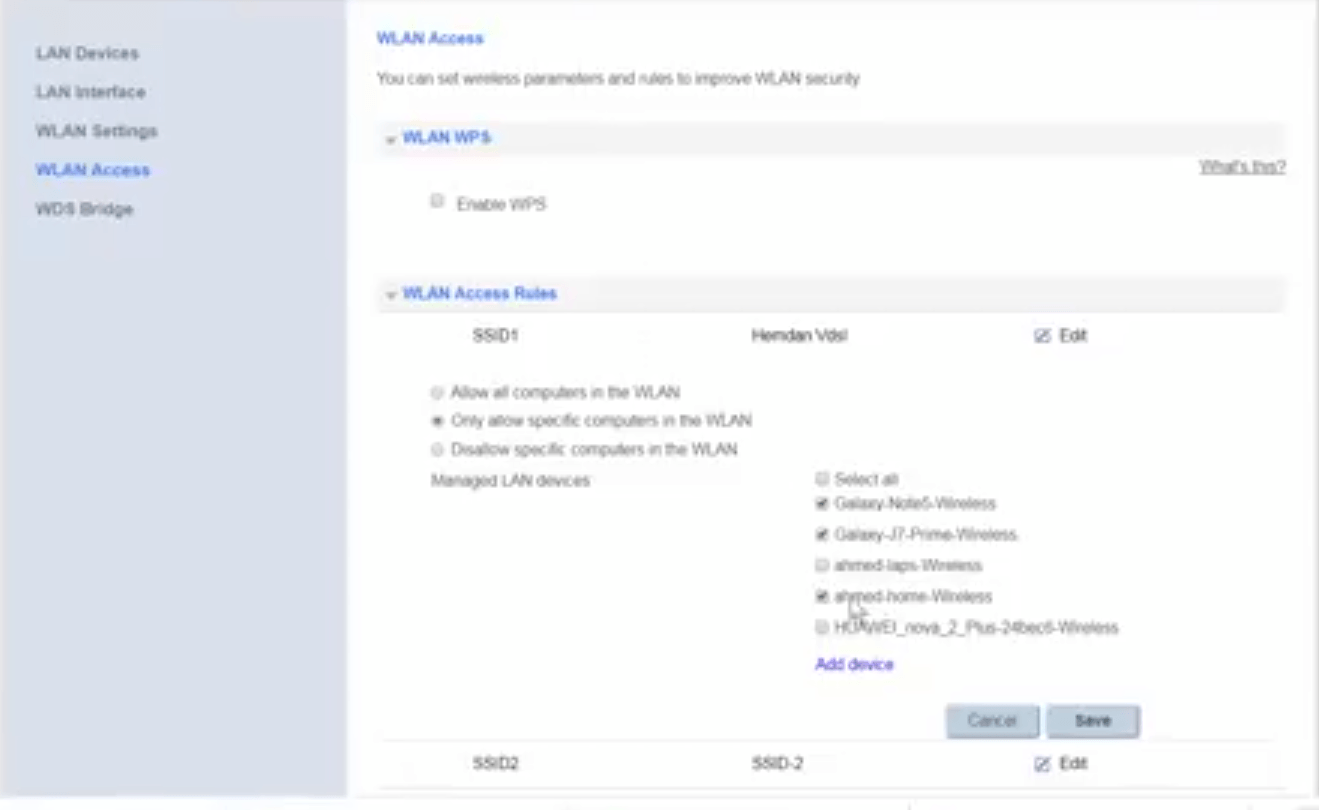This screenshot has width=1319, height=810.
Task: Collapse the WLAN Access Rules section arrow
Action: pos(391,295)
